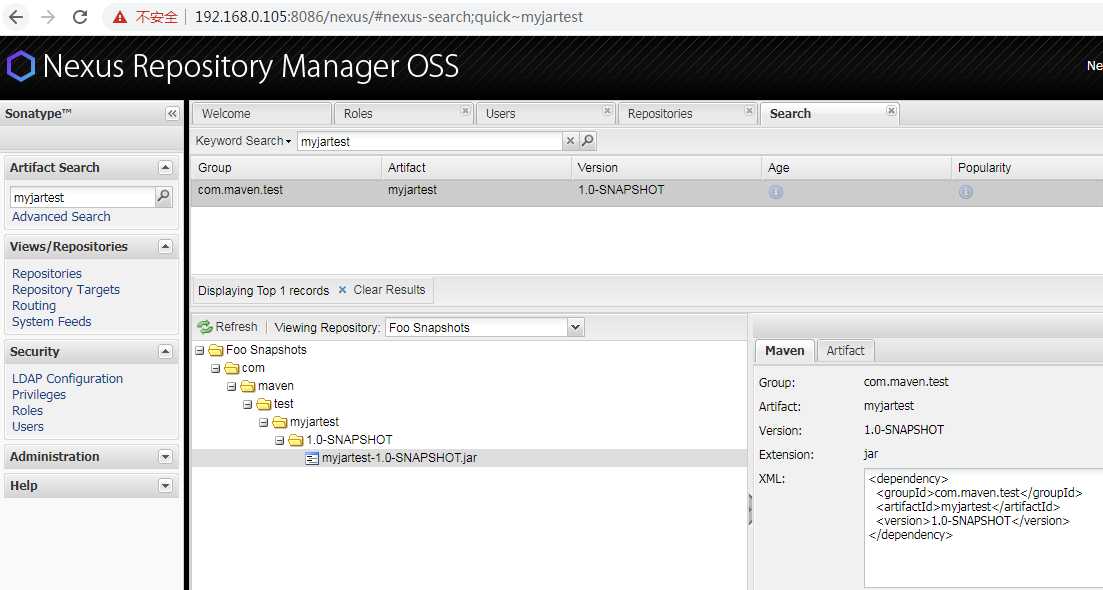The width and height of the screenshot is (1103, 590).
Task: Open the Advanced Search link
Action: point(61,217)
